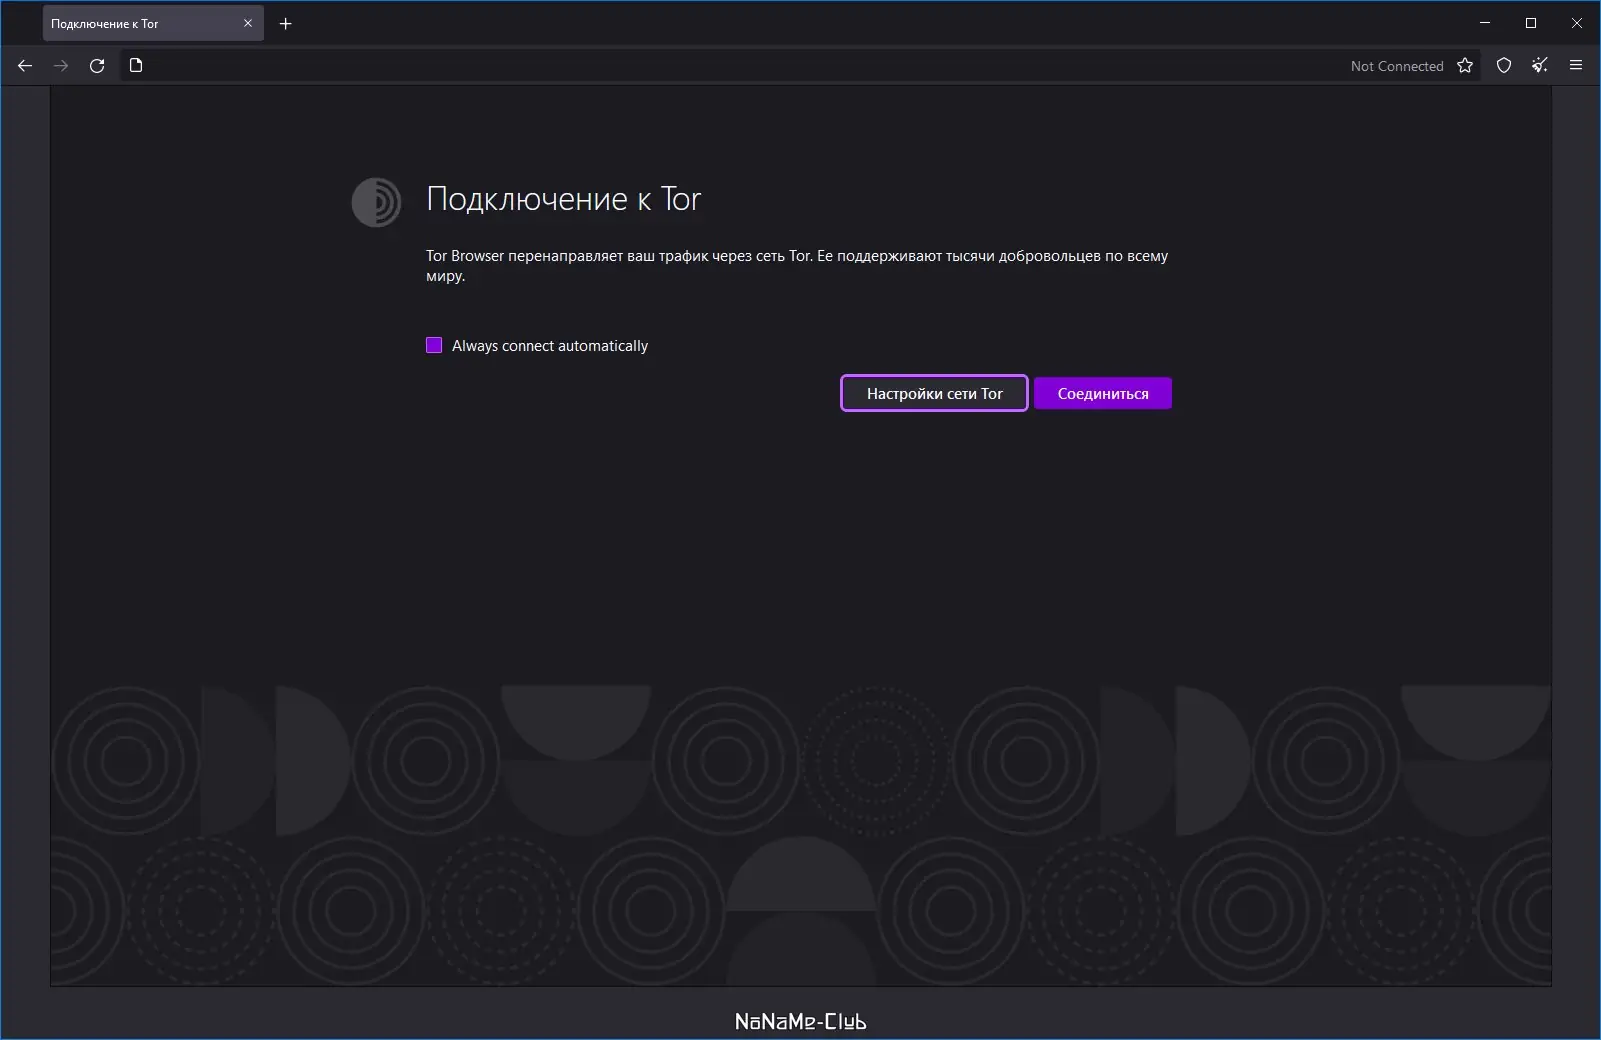1601x1040 pixels.
Task: Bookmark this page with the star icon
Action: (x=1465, y=66)
